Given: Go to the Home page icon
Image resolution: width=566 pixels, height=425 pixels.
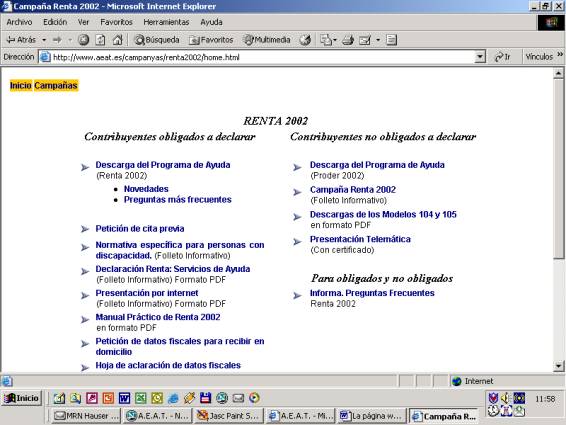Looking at the screenshot, I should click(x=118, y=40).
